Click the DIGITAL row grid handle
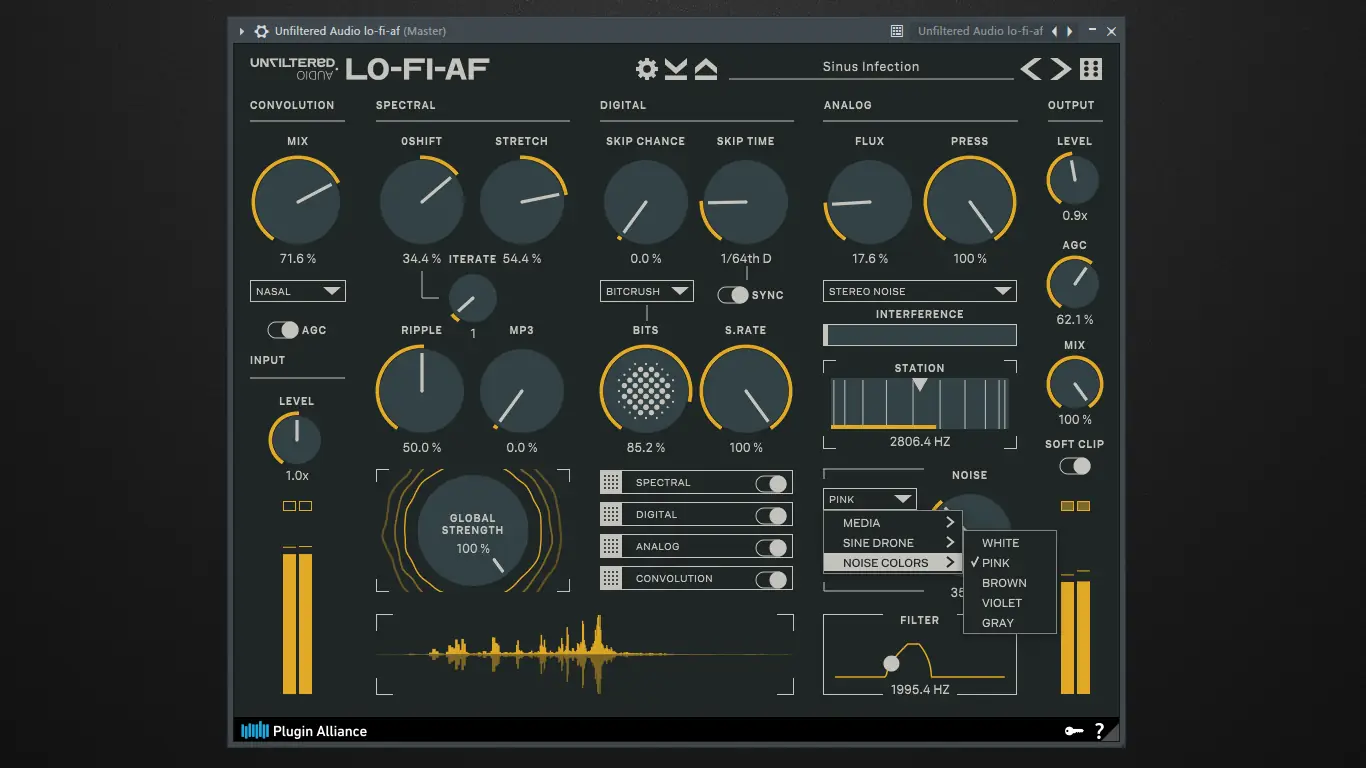Screen dimensions: 1366x768 pyautogui.click(x=611, y=514)
